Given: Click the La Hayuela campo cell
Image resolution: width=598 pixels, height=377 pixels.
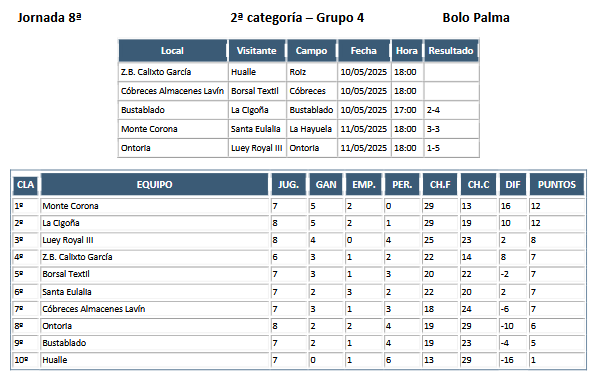Looking at the screenshot, I should [311, 129].
